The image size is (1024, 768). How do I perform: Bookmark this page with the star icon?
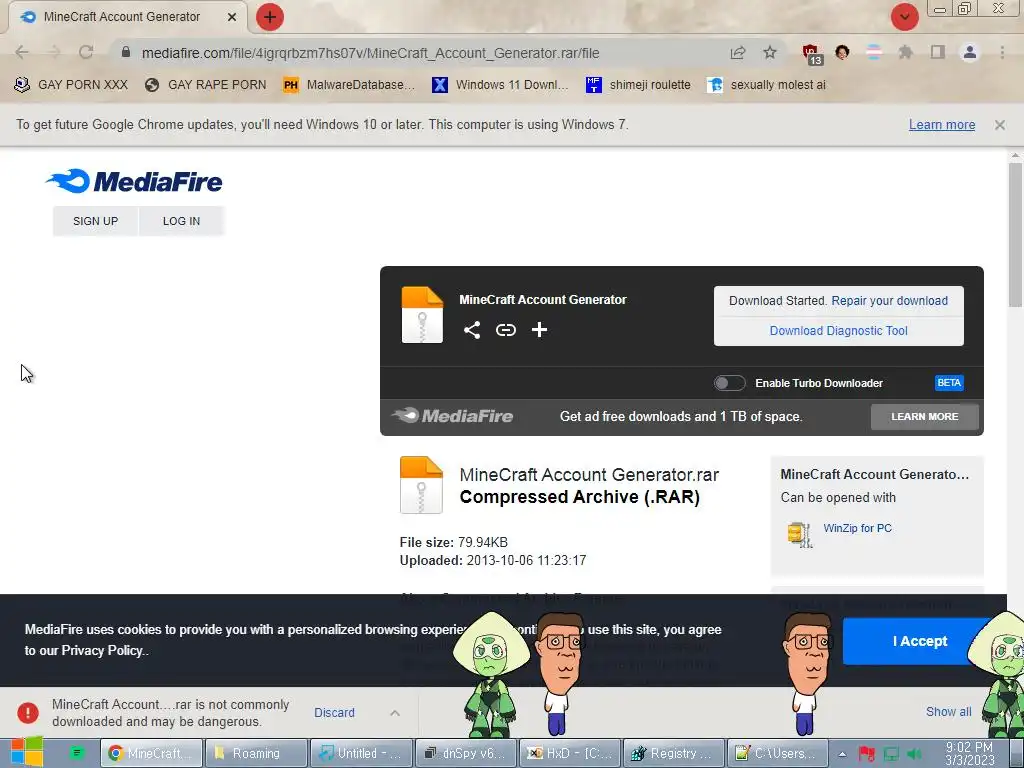click(770, 53)
